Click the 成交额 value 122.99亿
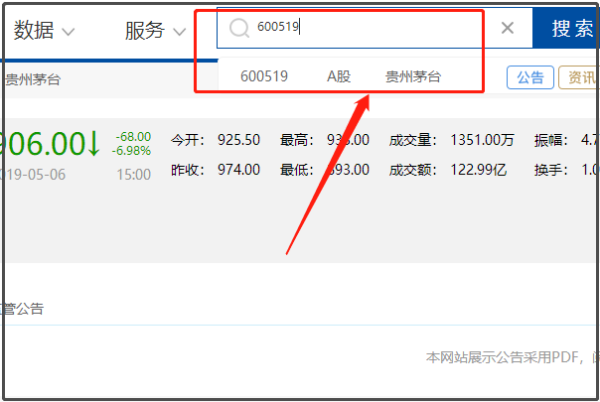Screen dimensions: 600x402 [478, 169]
